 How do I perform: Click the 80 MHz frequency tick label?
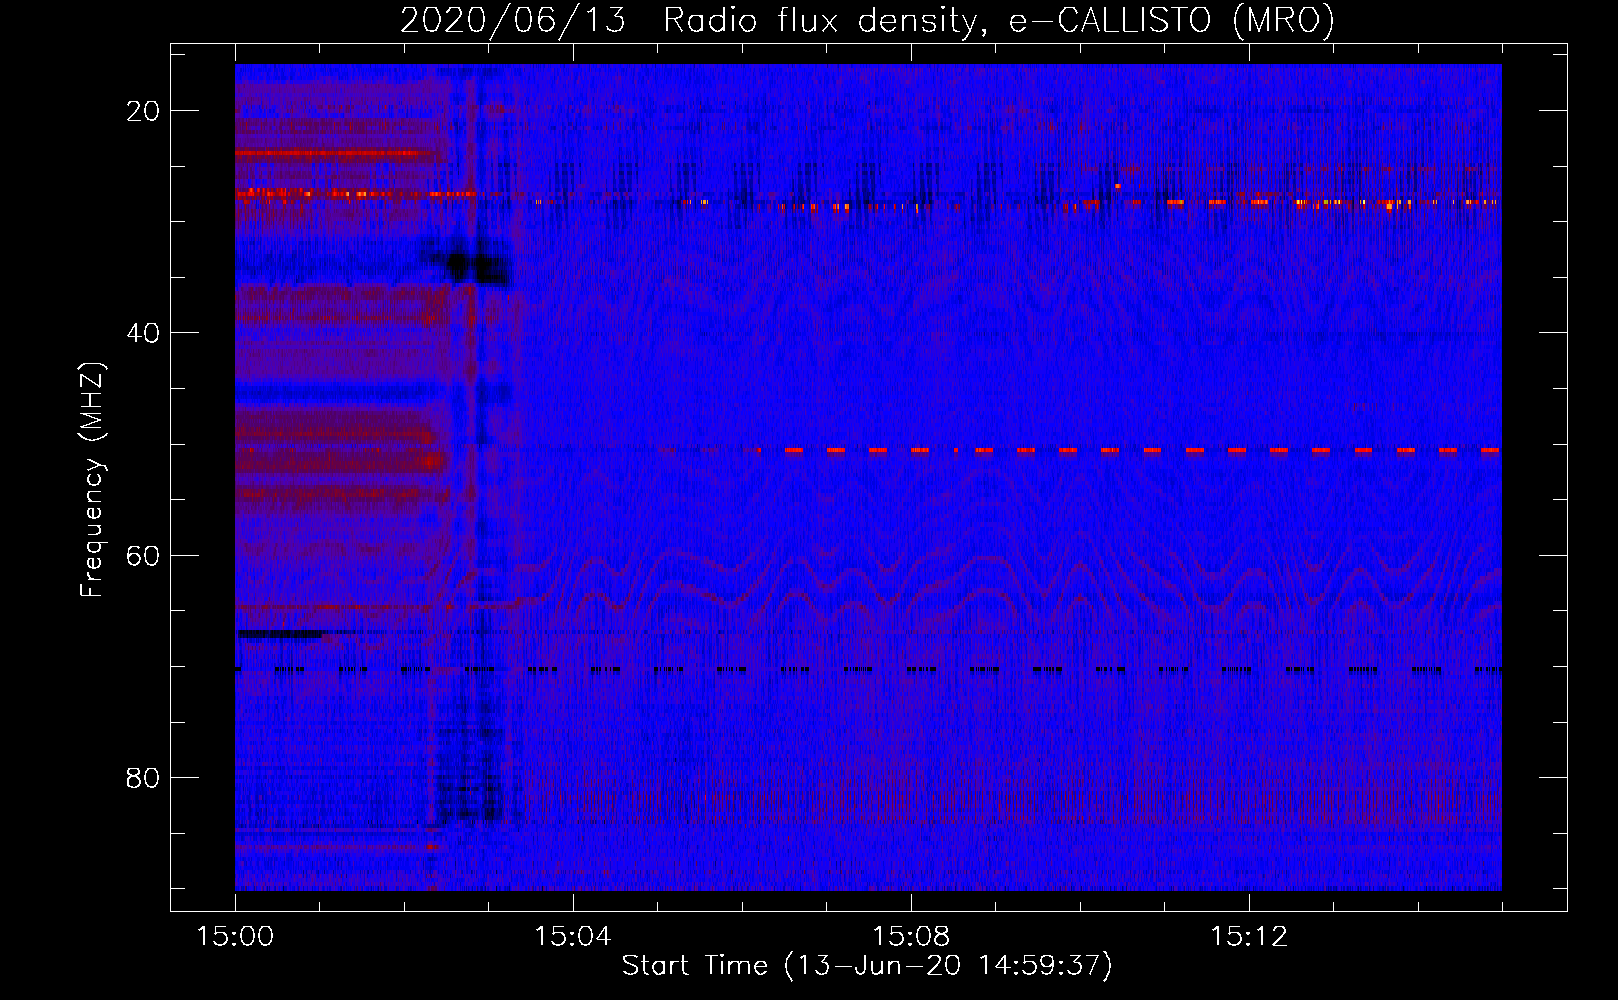coord(144,777)
